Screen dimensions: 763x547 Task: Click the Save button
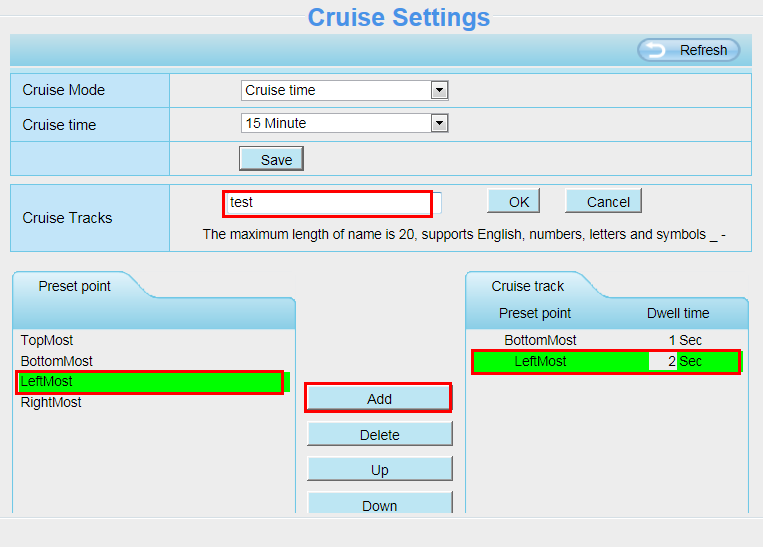coord(272,159)
